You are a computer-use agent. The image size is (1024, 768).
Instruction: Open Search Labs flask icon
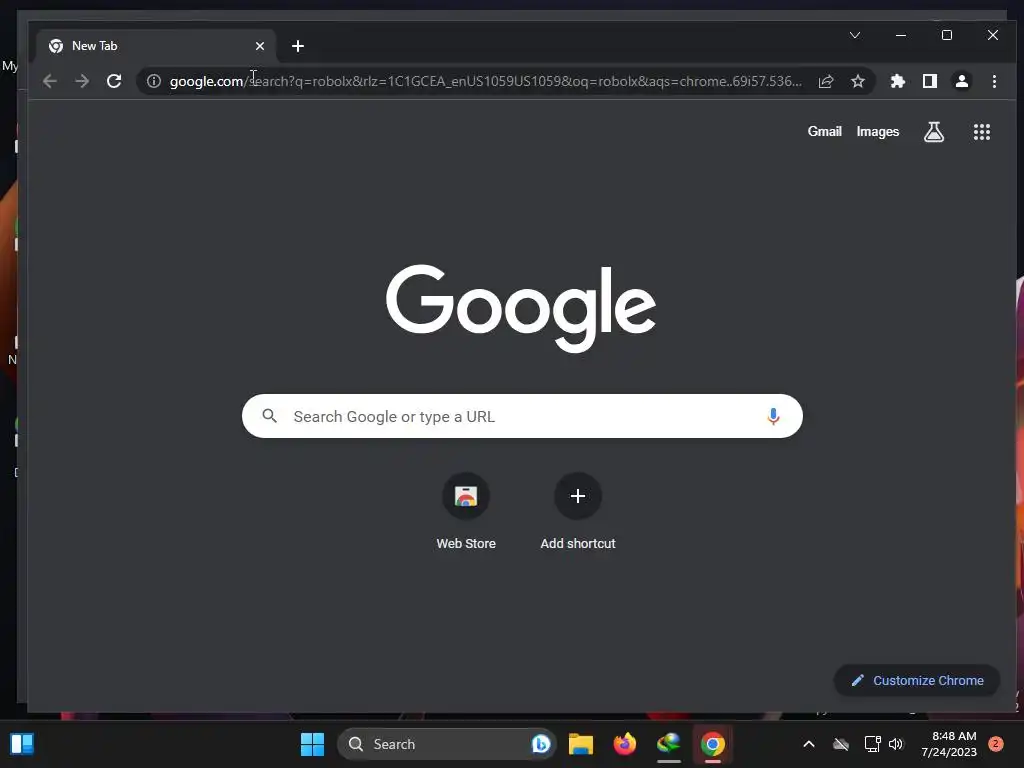coord(934,132)
